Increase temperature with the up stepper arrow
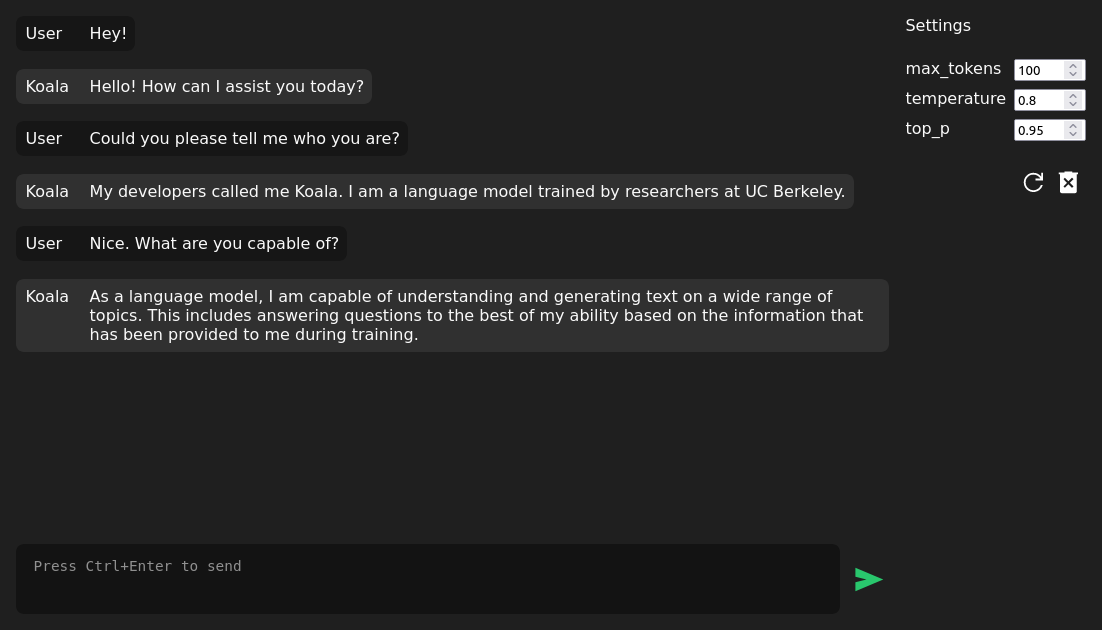Screen dimensions: 1102x630 (1072, 96)
